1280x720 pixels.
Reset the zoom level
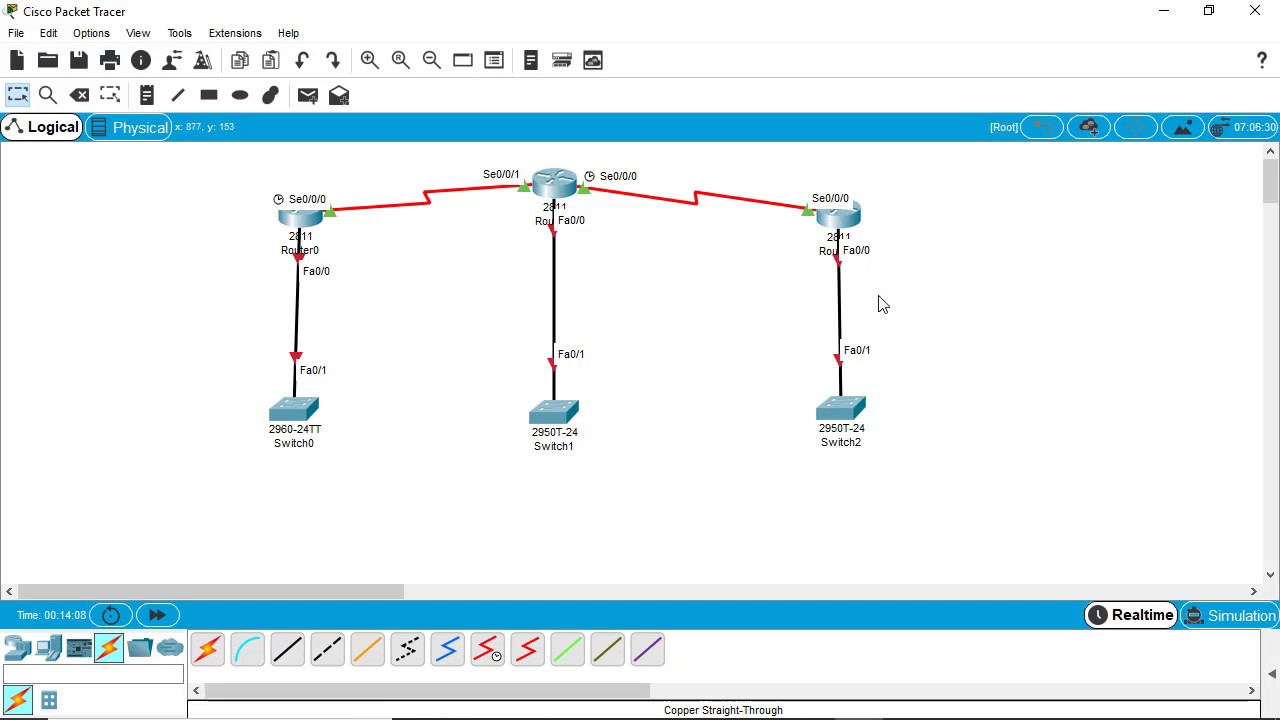point(401,61)
